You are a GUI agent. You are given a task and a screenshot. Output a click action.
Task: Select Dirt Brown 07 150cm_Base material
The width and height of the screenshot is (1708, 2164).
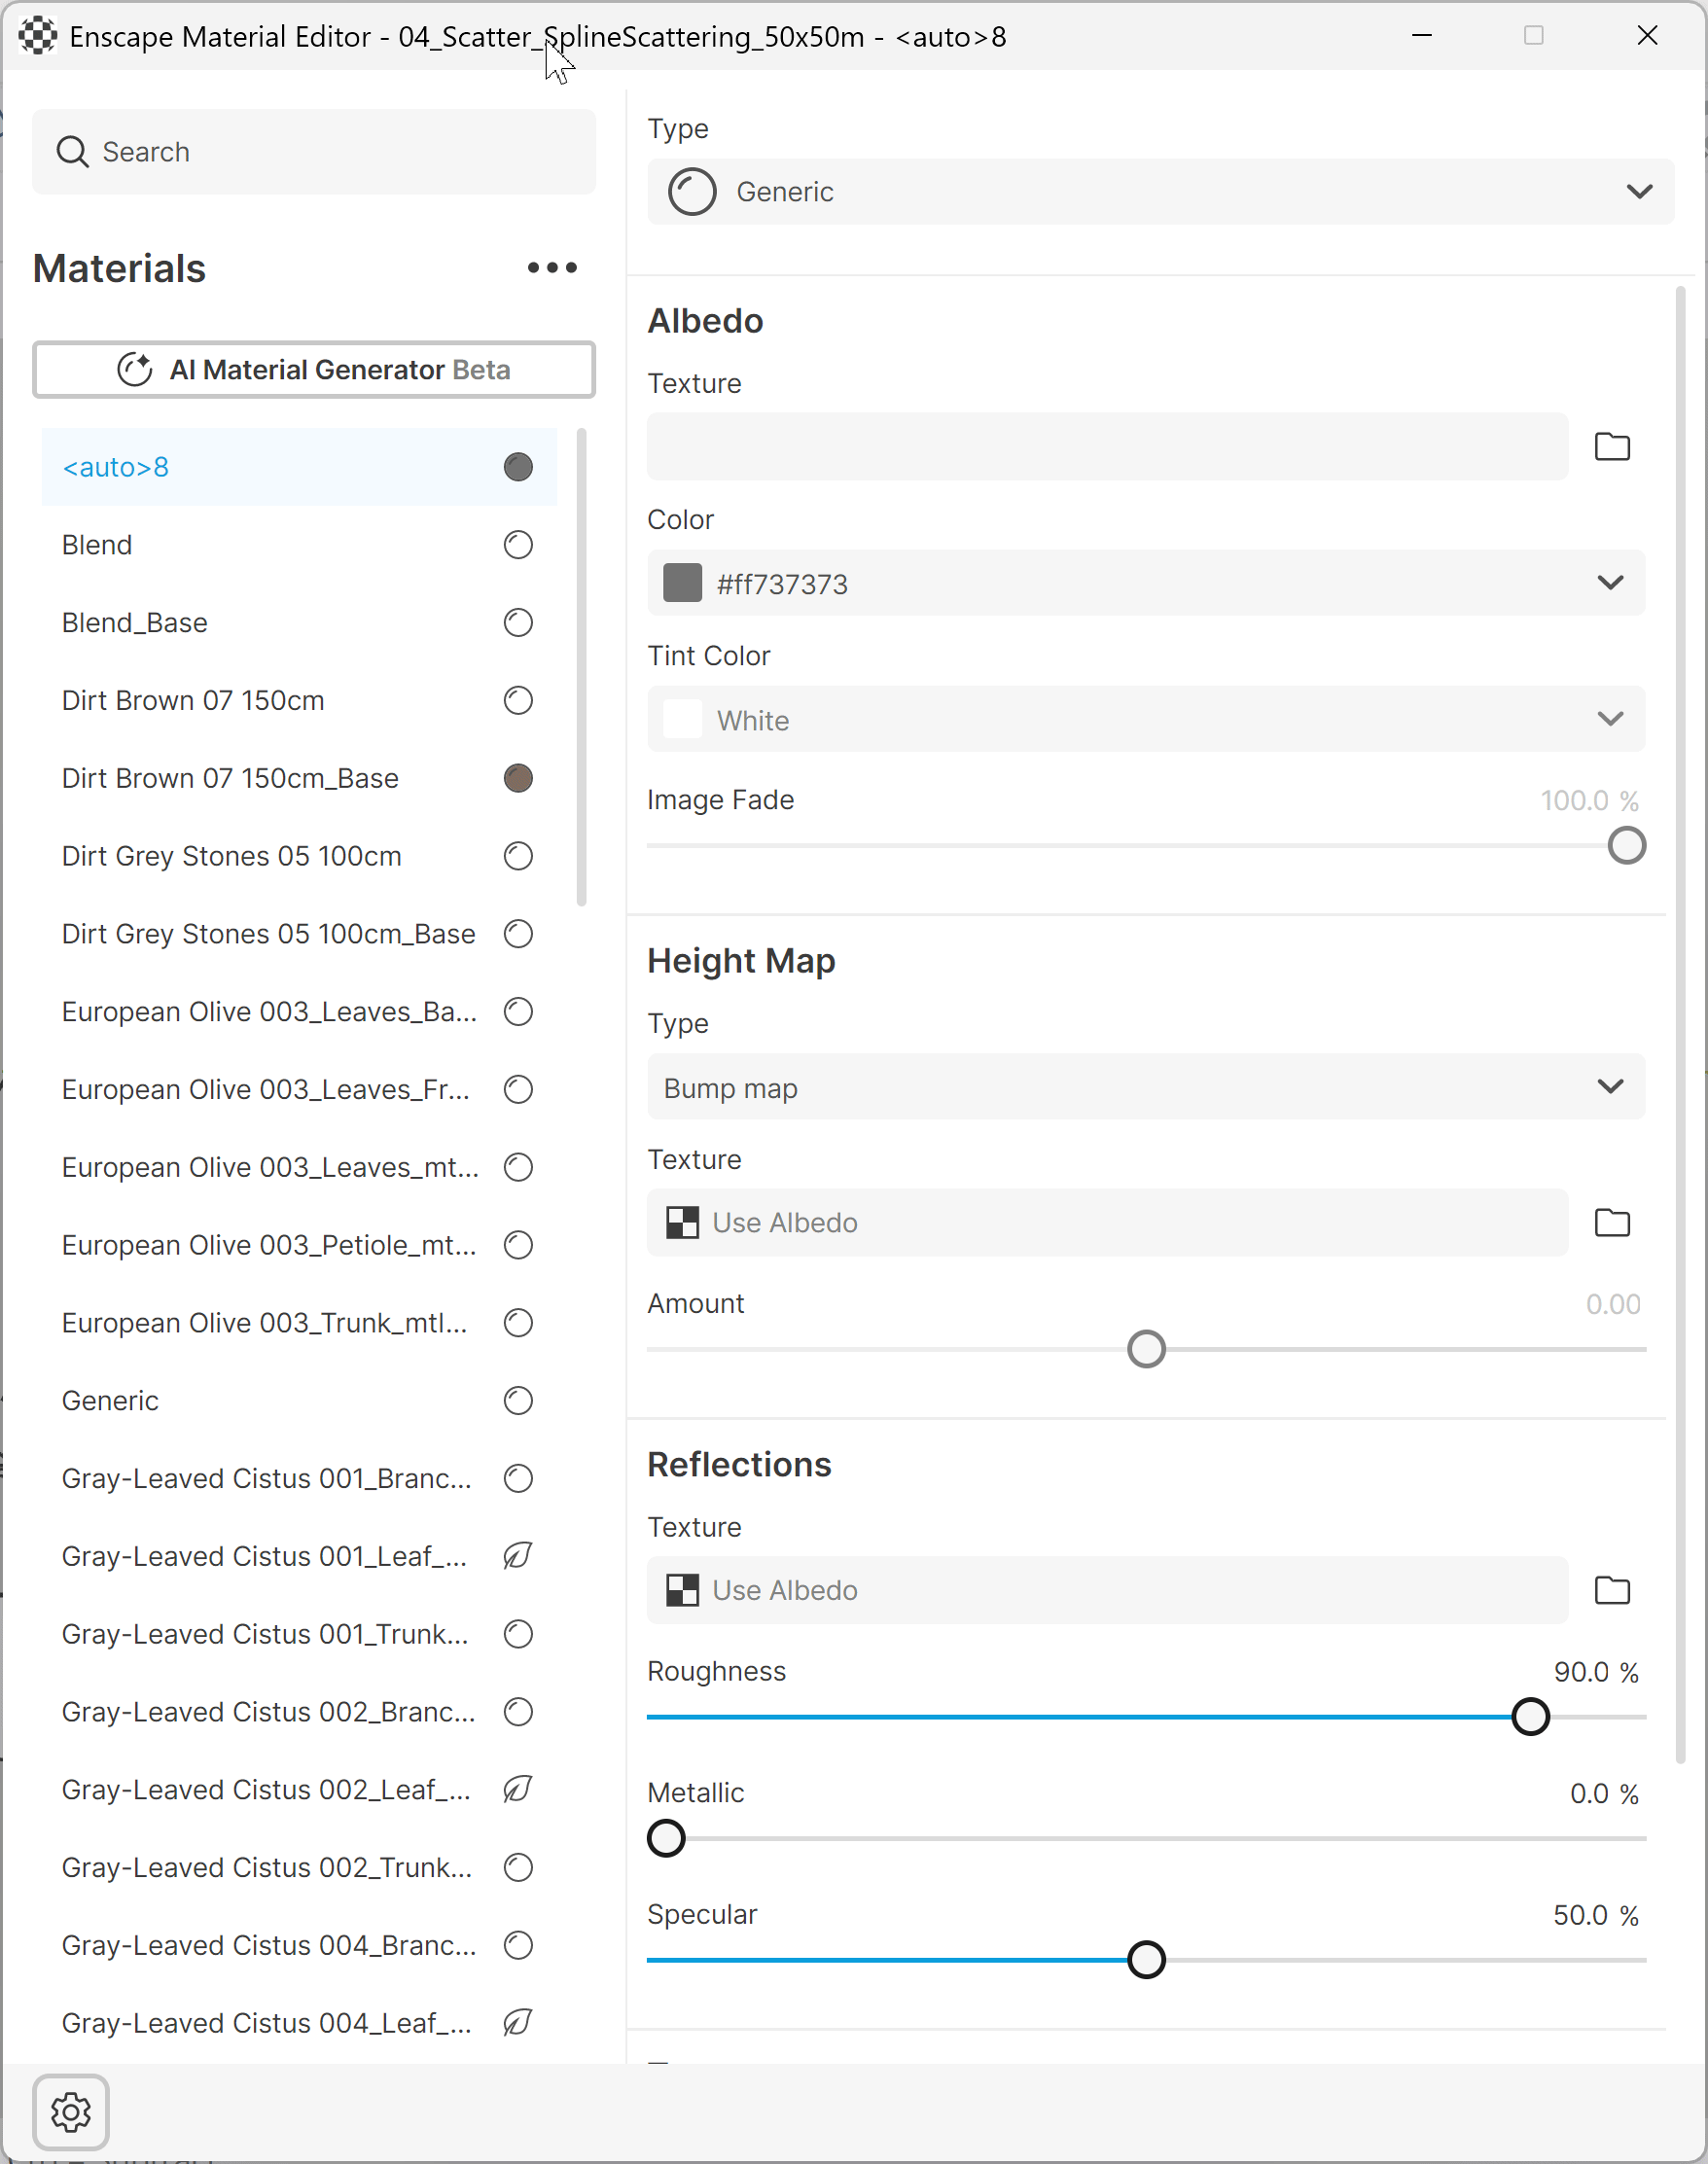tap(299, 778)
